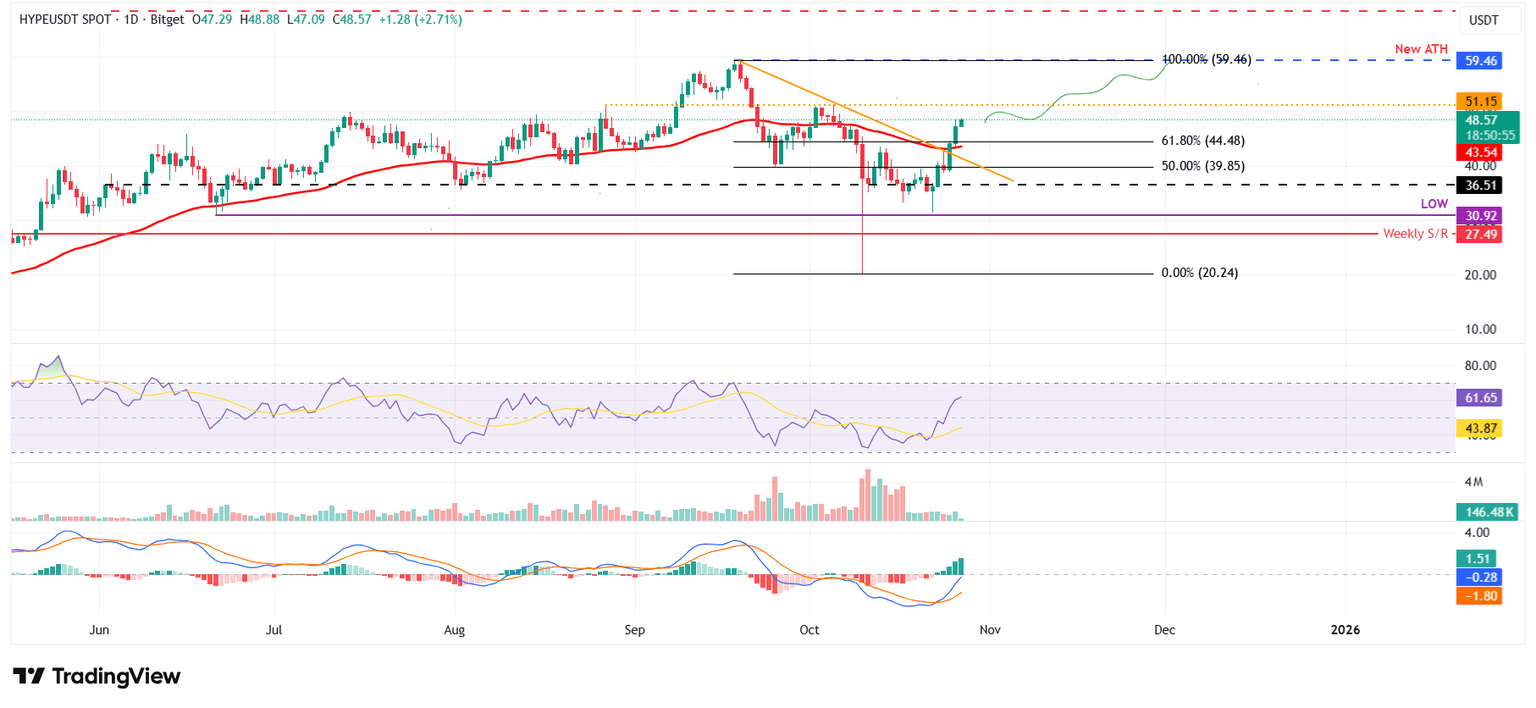Image resolution: width=1536 pixels, height=708 pixels.
Task: Click the 0.00% (20.24) Fibonacci label
Action: click(x=1202, y=272)
